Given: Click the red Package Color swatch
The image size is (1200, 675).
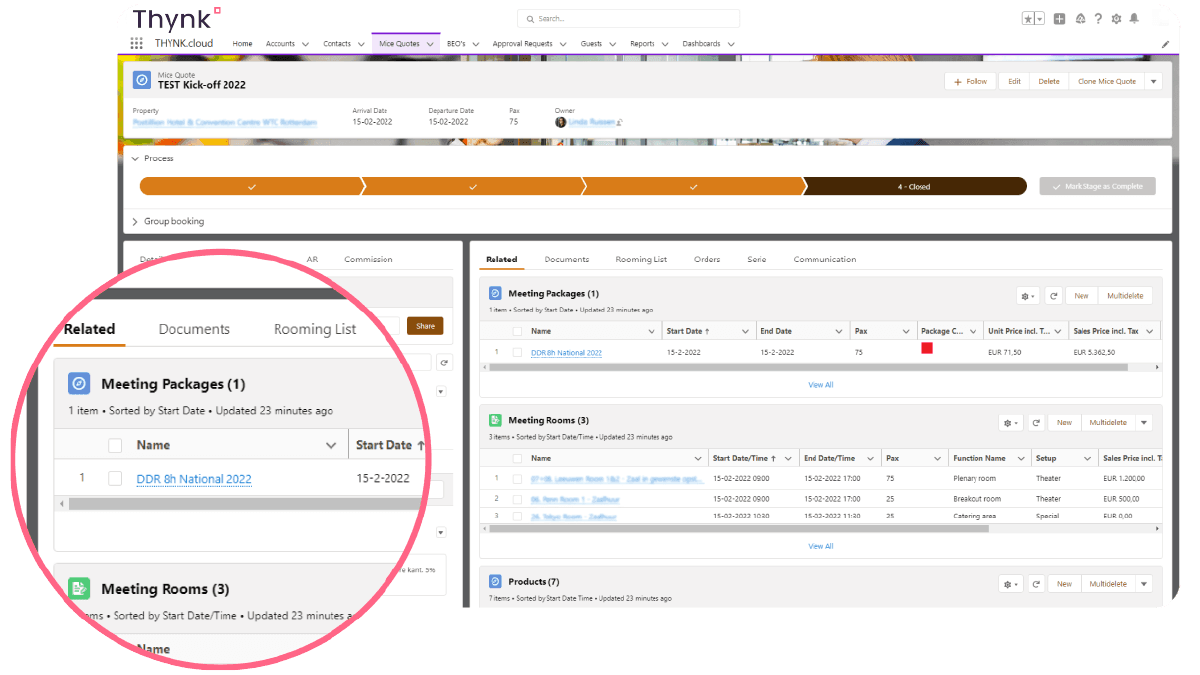Looking at the screenshot, I should coord(927,348).
